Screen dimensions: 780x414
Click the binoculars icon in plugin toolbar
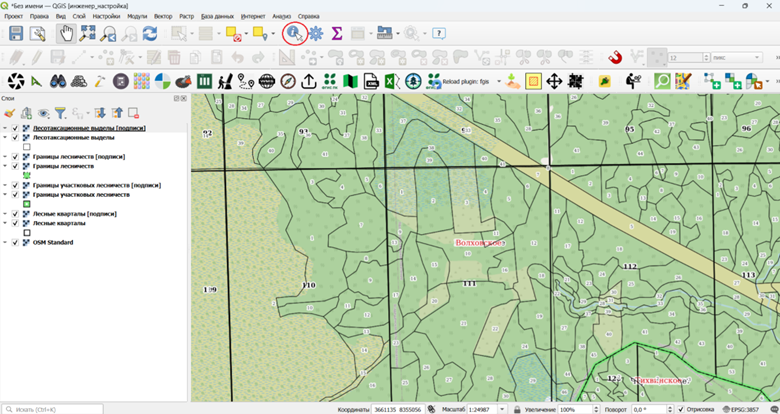(58, 81)
